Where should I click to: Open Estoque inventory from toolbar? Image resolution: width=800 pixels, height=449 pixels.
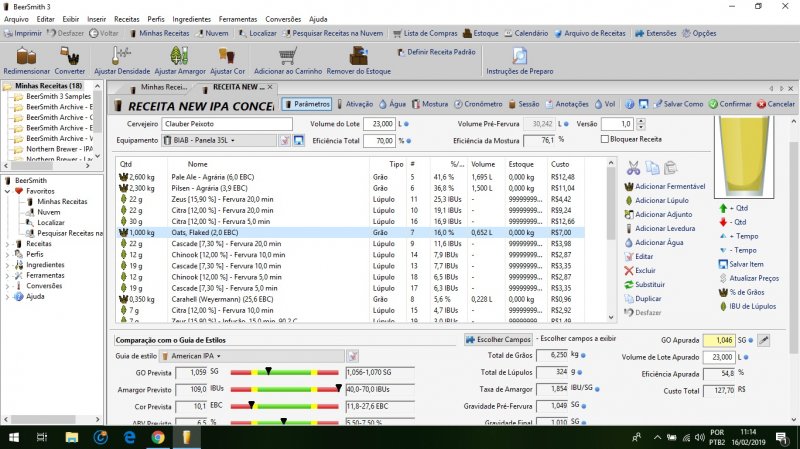tap(481, 33)
